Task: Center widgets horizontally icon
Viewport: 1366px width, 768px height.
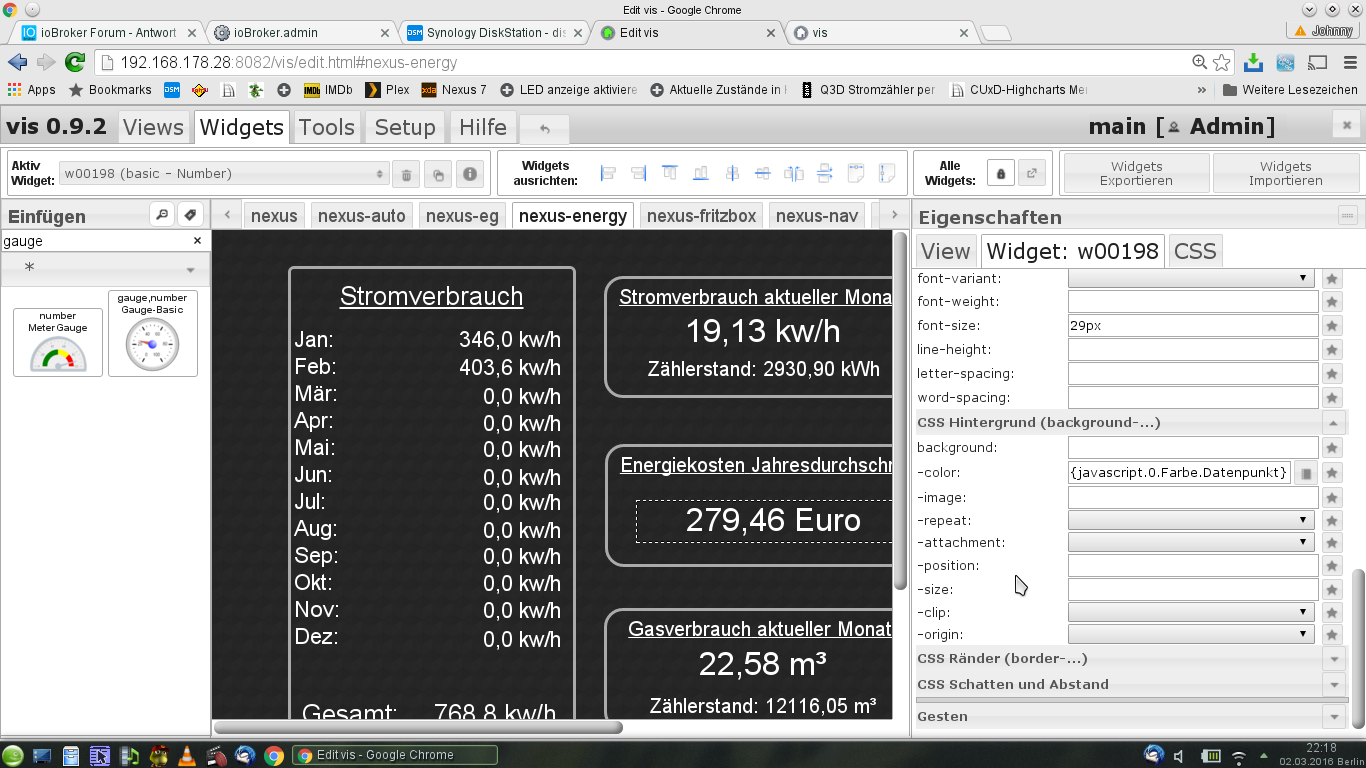Action: coord(763,173)
